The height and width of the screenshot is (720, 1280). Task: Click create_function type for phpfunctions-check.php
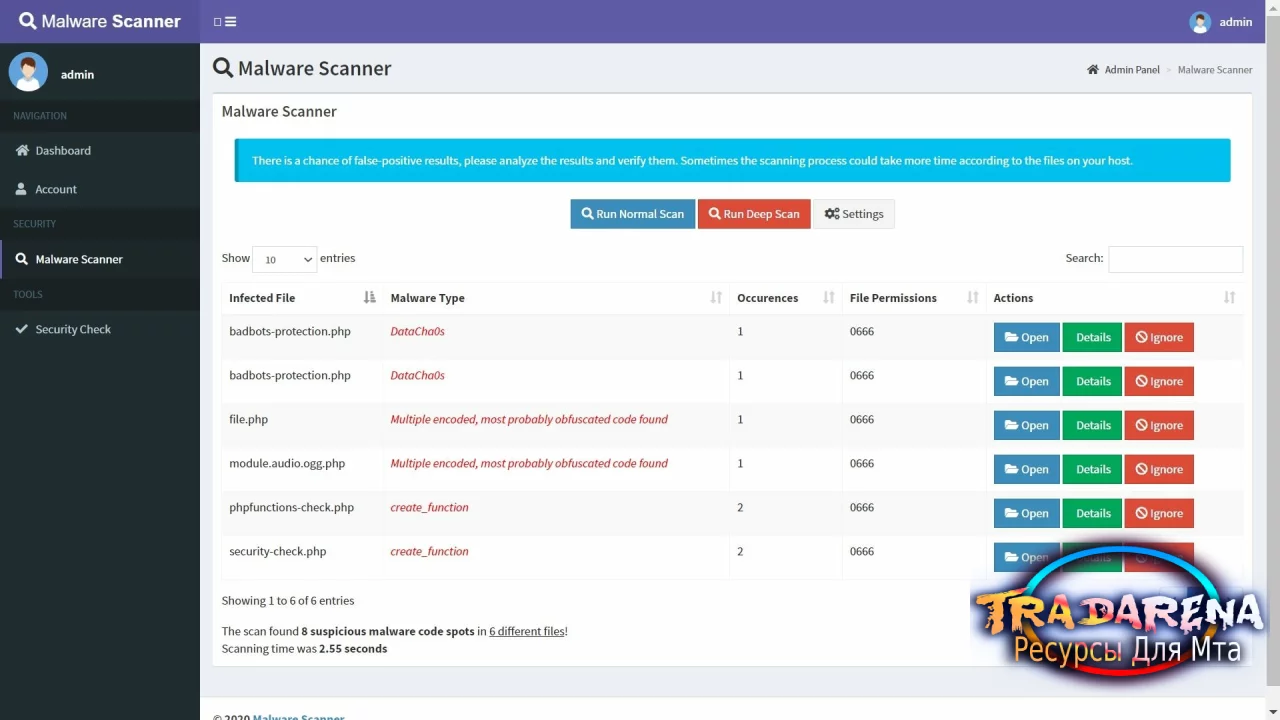429,507
